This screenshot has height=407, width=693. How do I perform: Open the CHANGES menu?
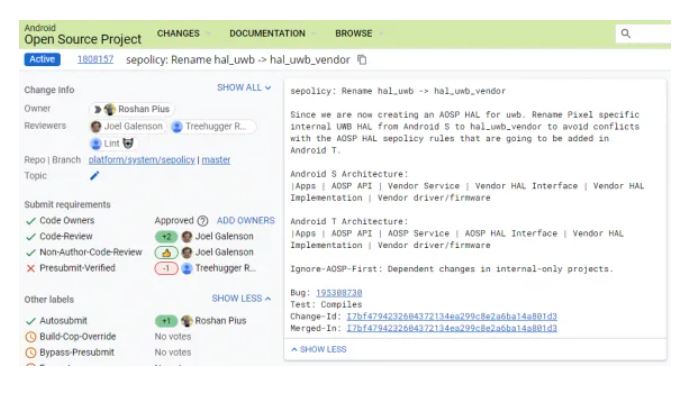[x=183, y=34]
